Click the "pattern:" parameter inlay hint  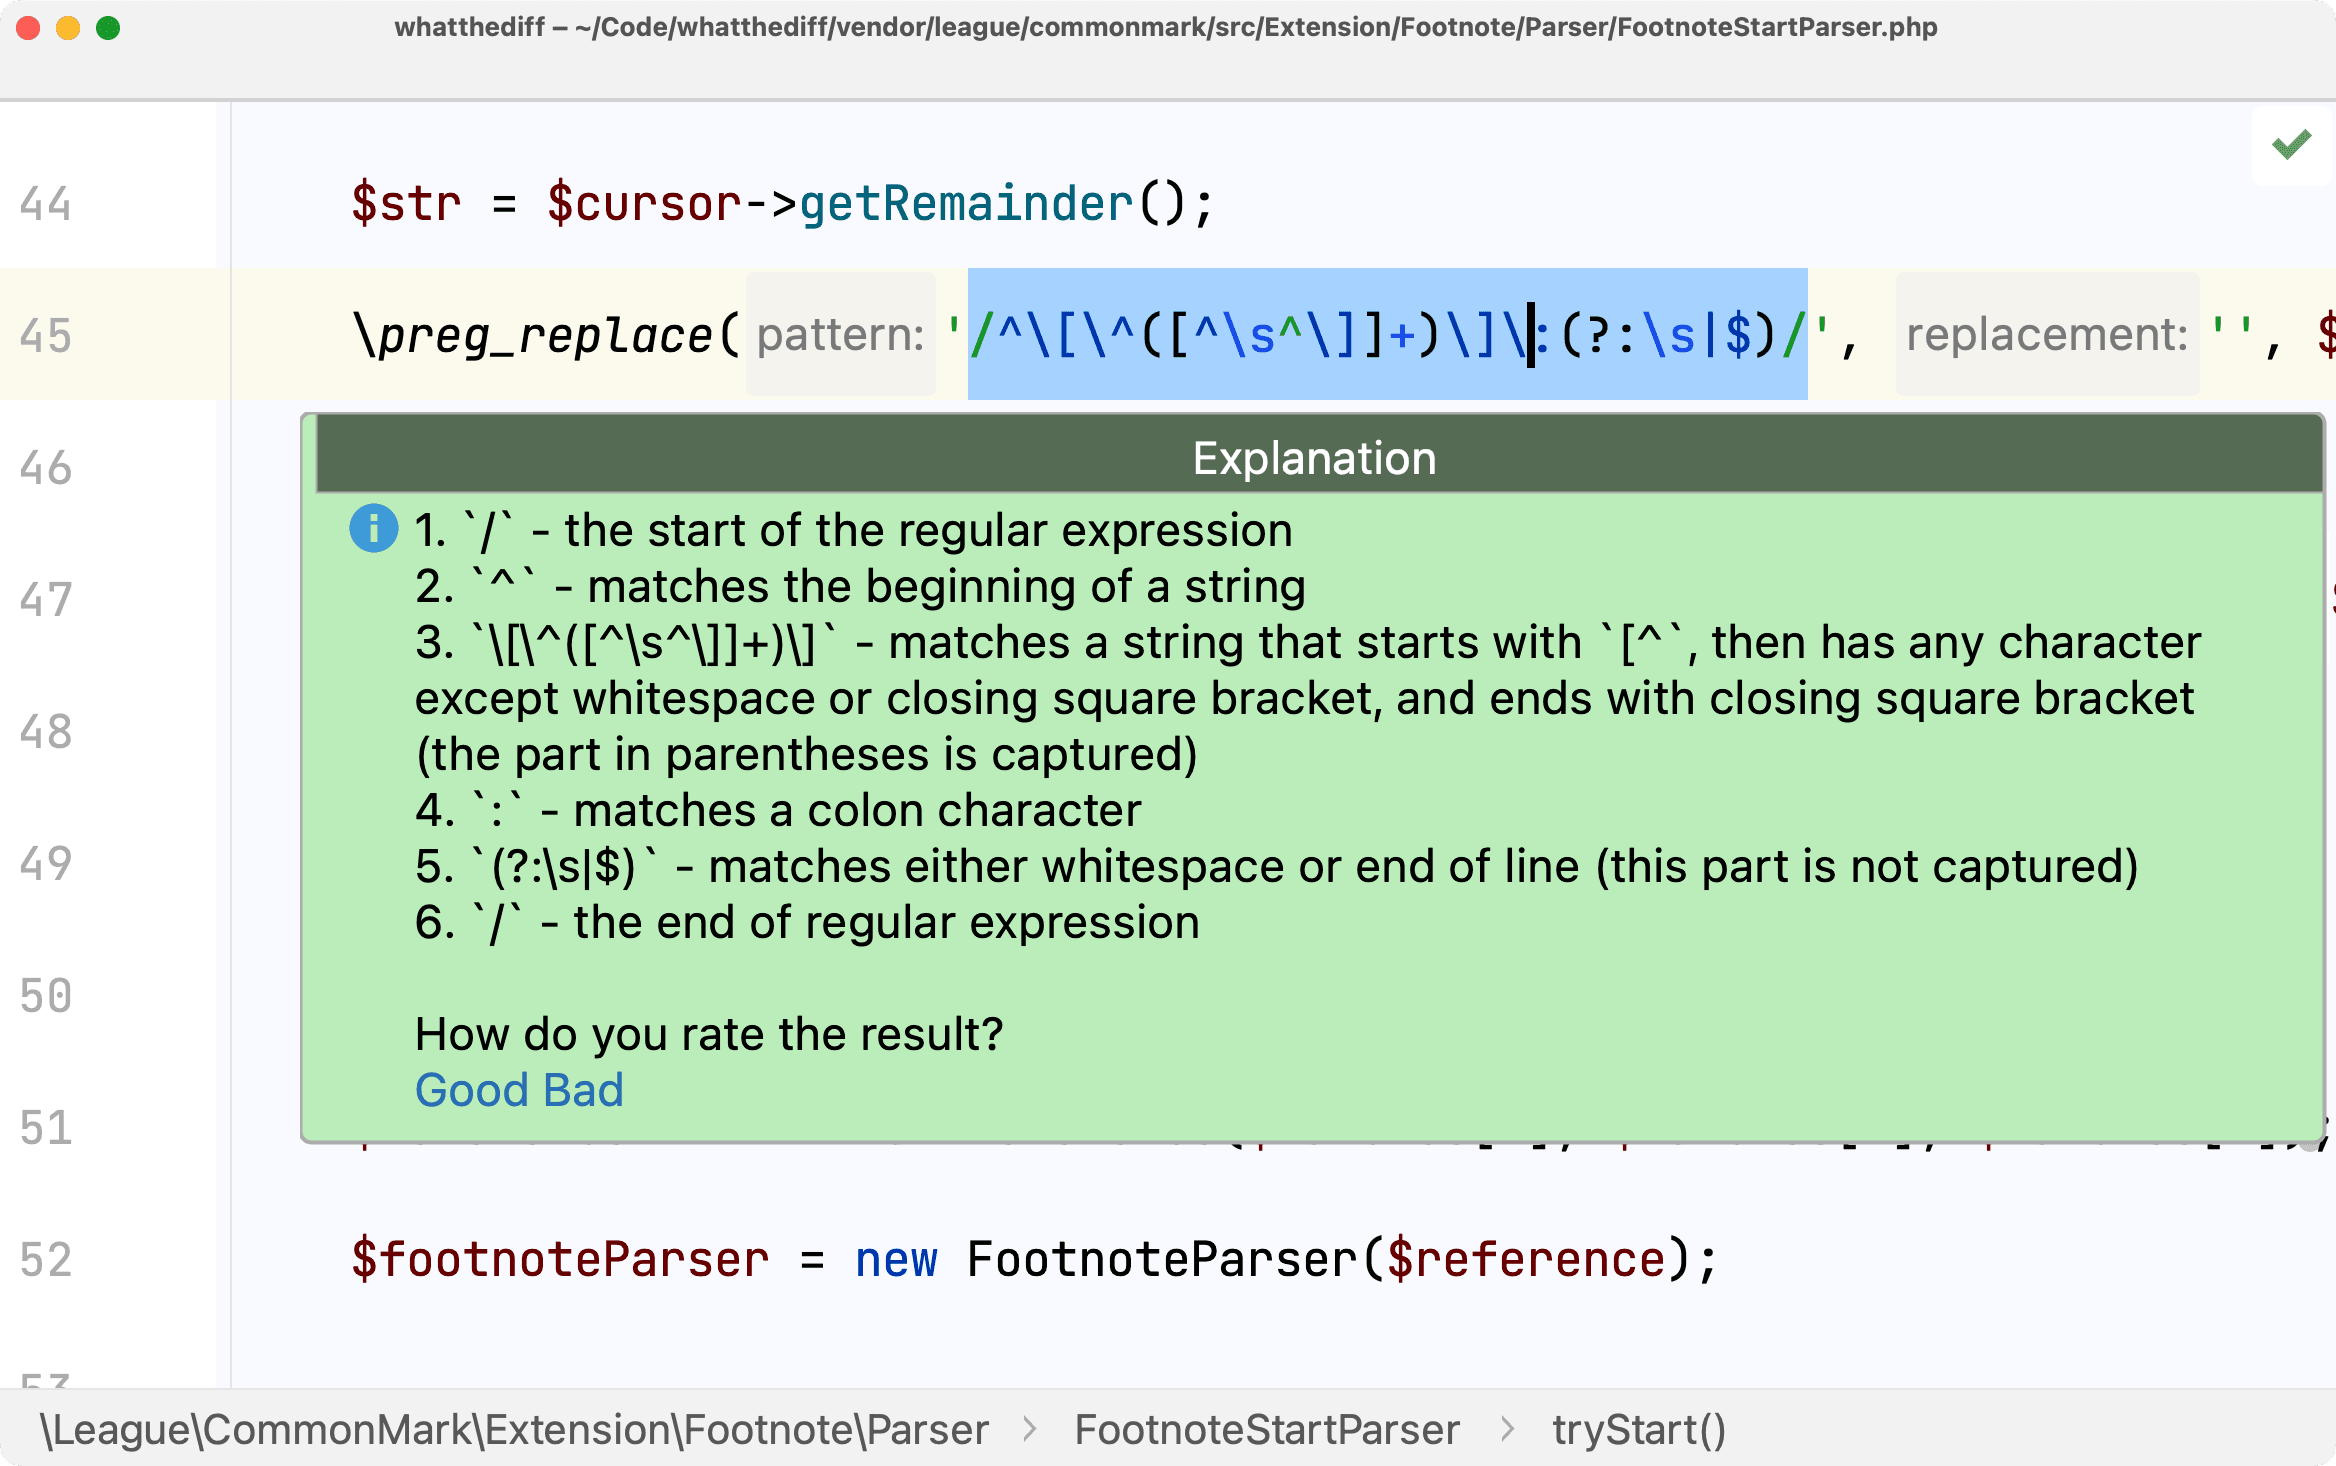point(840,334)
